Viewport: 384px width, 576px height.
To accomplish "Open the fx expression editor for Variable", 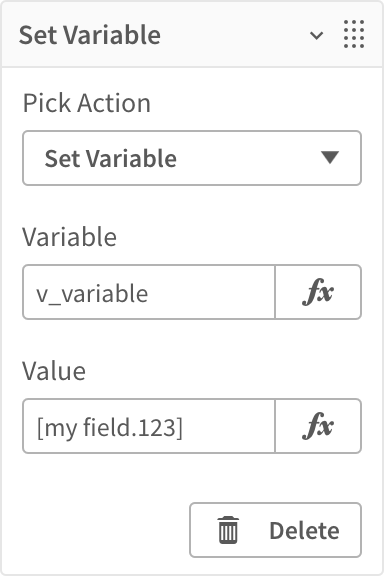I will (x=318, y=292).
